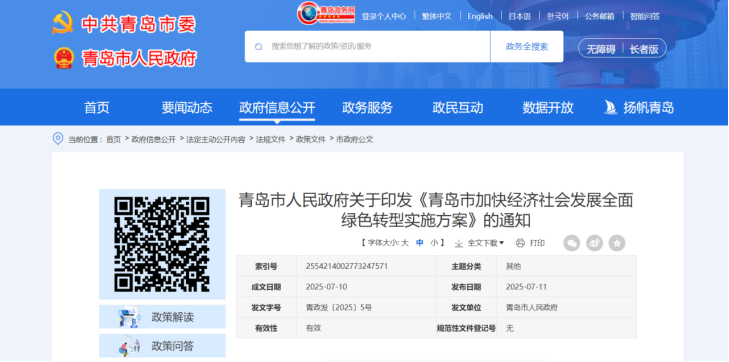Open the 首页 navigation tab

pos(97,108)
